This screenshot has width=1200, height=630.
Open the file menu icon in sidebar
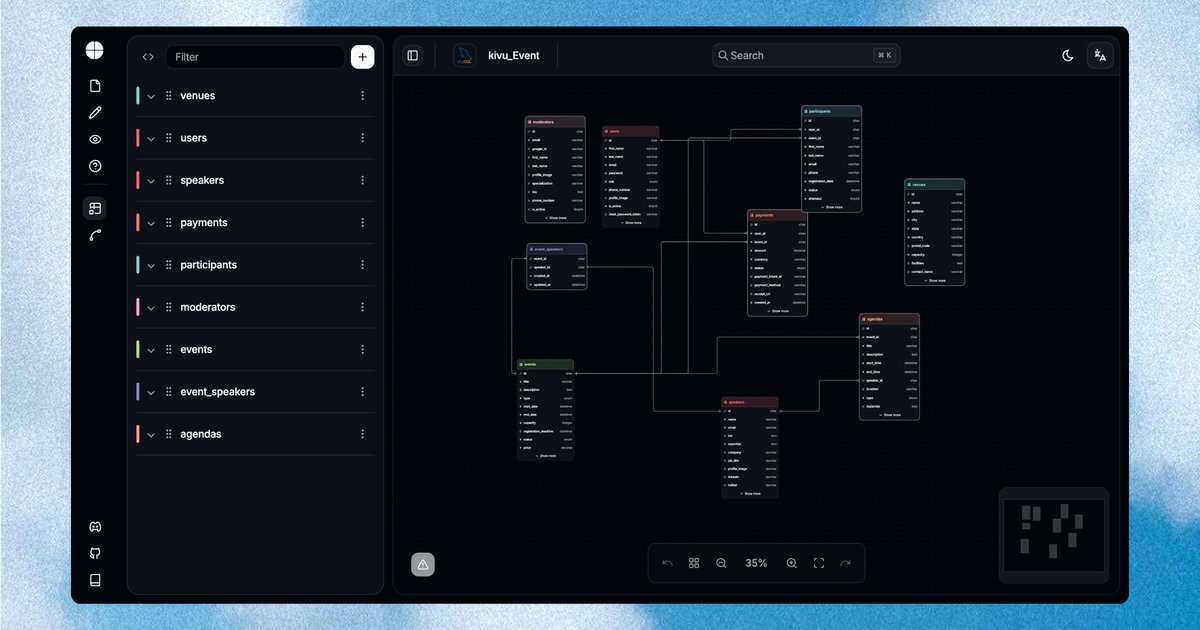[95, 86]
